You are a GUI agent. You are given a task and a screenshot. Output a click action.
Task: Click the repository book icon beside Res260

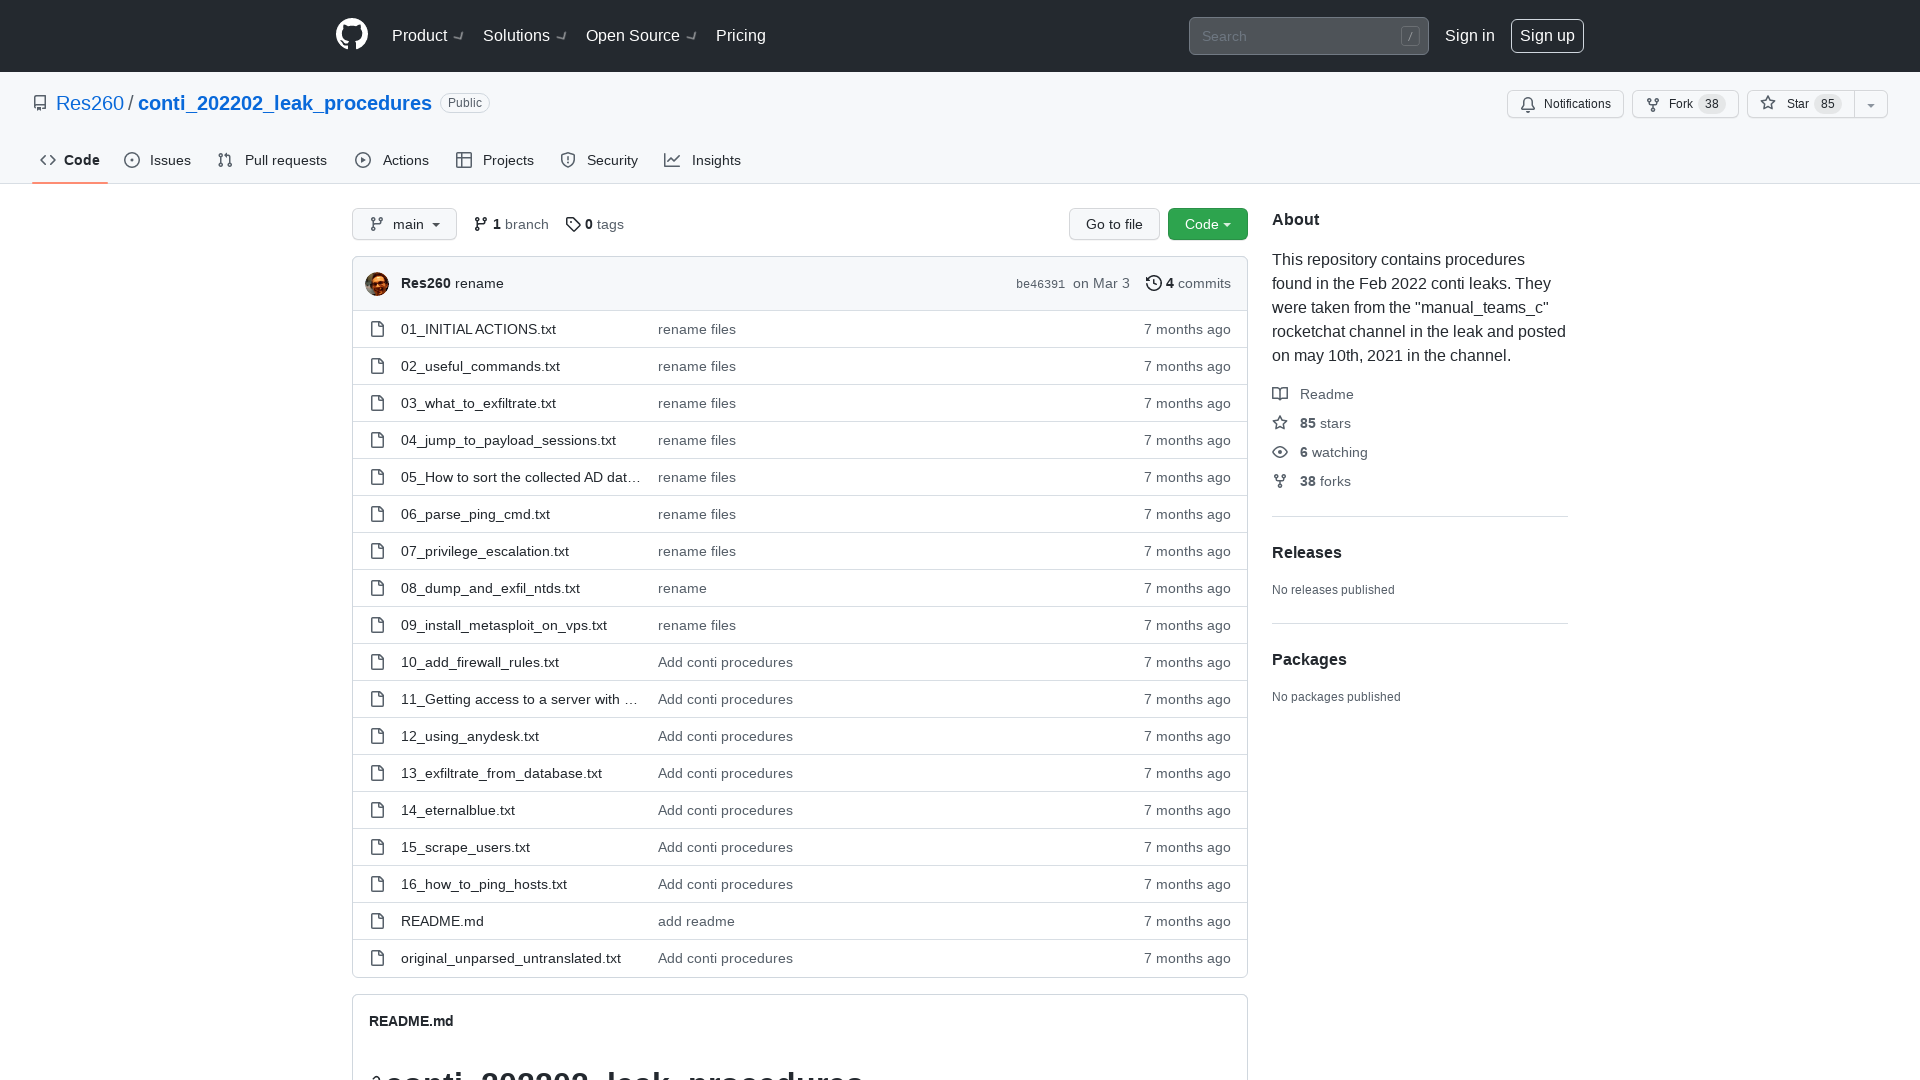tap(40, 103)
